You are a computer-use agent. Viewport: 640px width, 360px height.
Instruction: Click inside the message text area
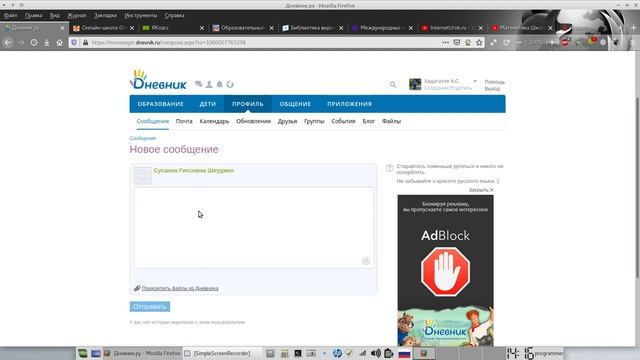pos(253,227)
